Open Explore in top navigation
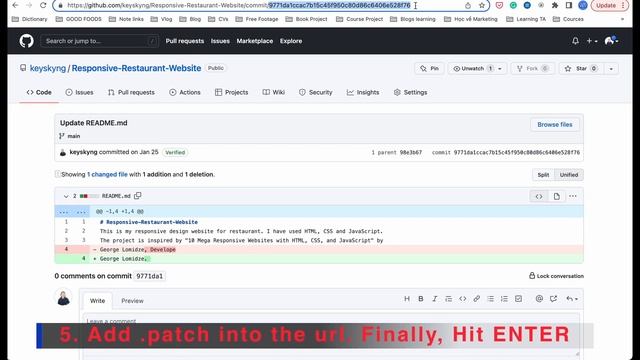 tap(291, 41)
